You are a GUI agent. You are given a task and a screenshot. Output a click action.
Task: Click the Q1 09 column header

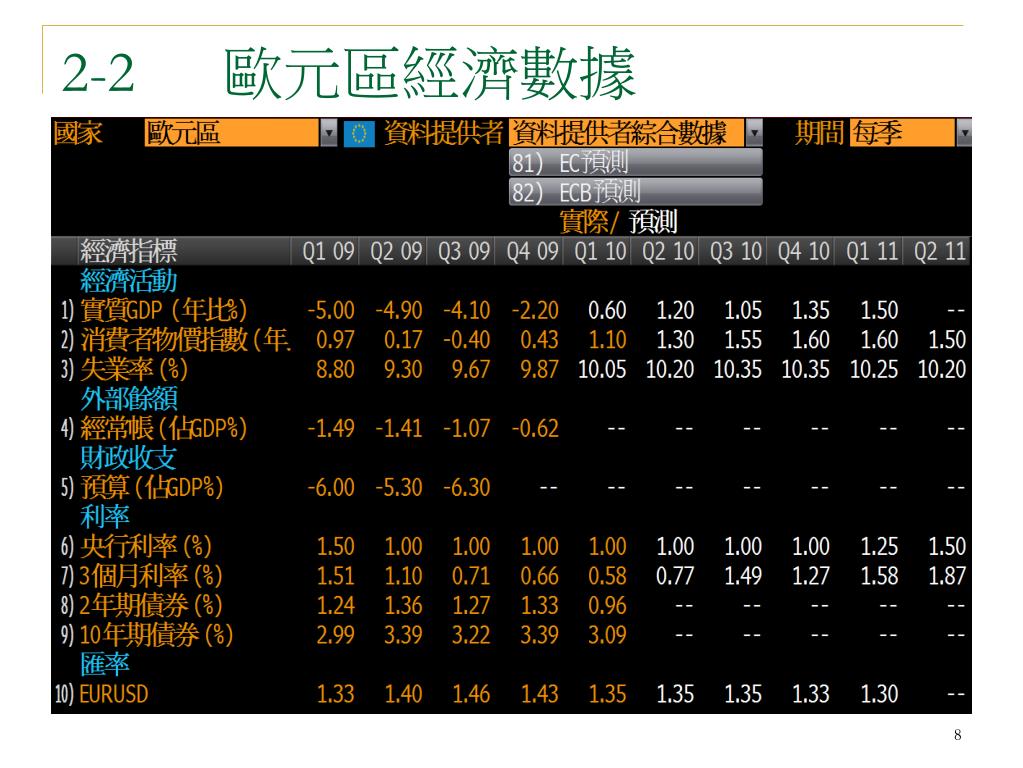pos(328,251)
